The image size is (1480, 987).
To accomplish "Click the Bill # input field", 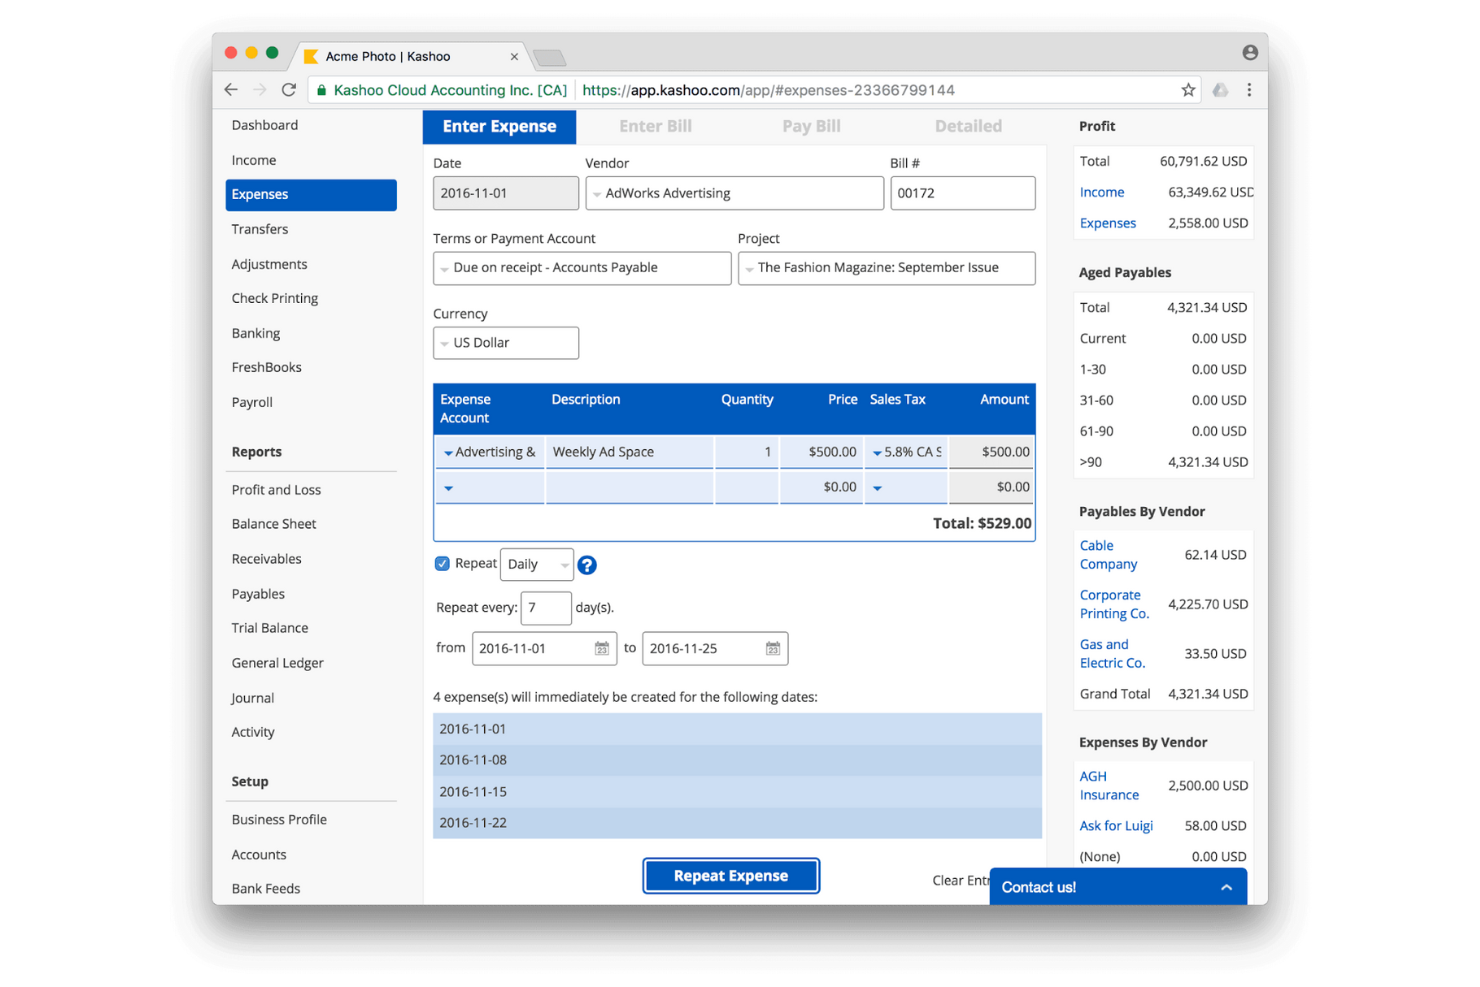I will (x=961, y=193).
